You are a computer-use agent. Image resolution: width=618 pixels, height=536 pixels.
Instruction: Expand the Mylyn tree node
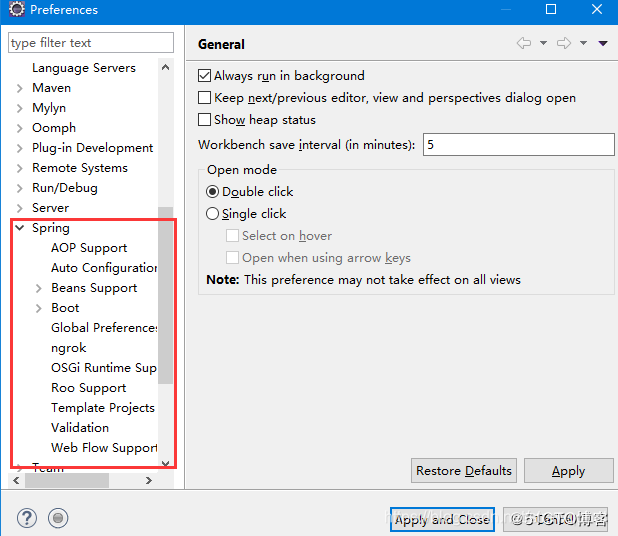coord(20,108)
